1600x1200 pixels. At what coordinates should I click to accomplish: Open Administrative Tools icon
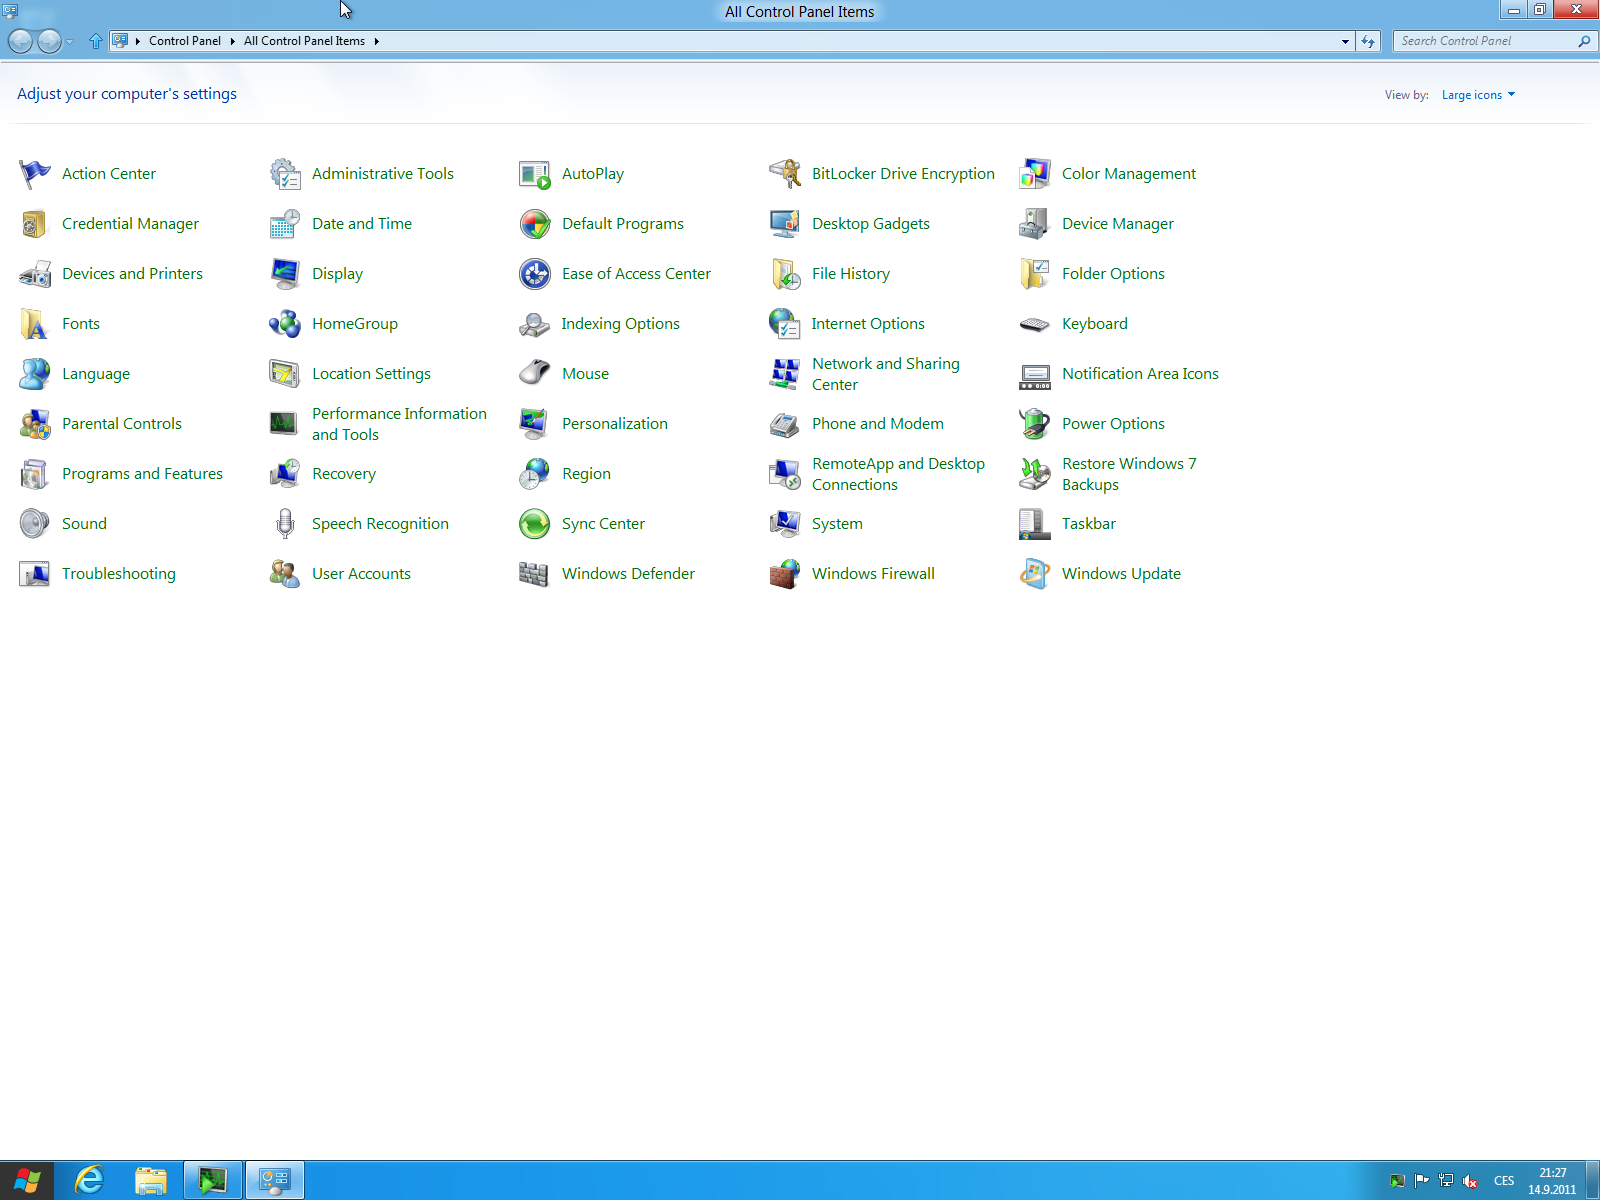[x=285, y=174]
